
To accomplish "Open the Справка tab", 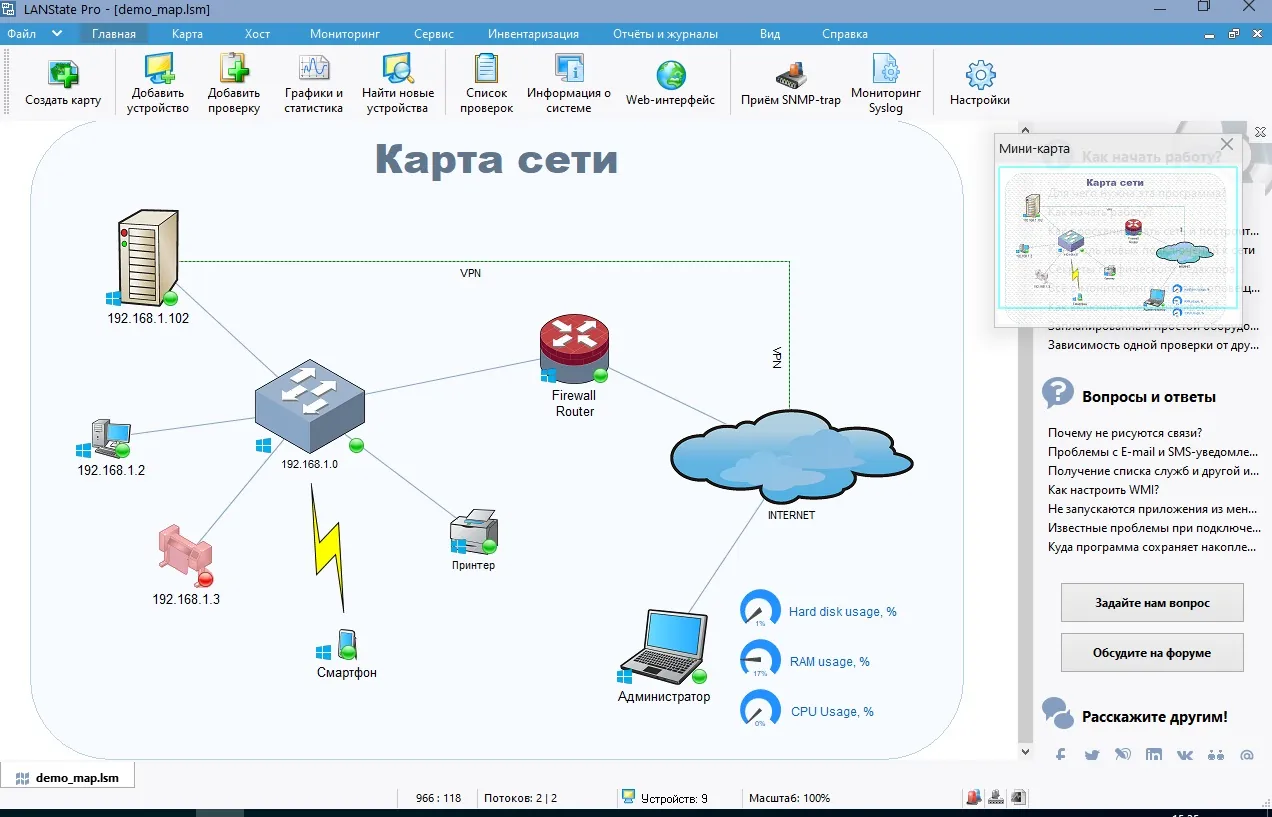I will tap(845, 33).
